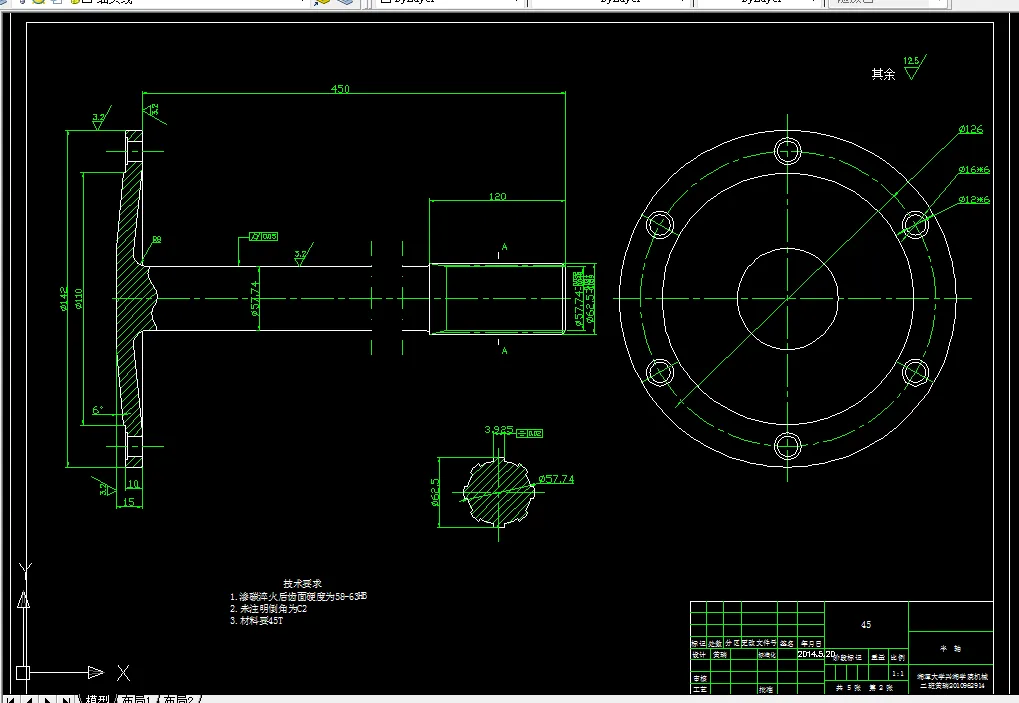
Task: Jump to the last layout tab arrow
Action: click(66, 700)
